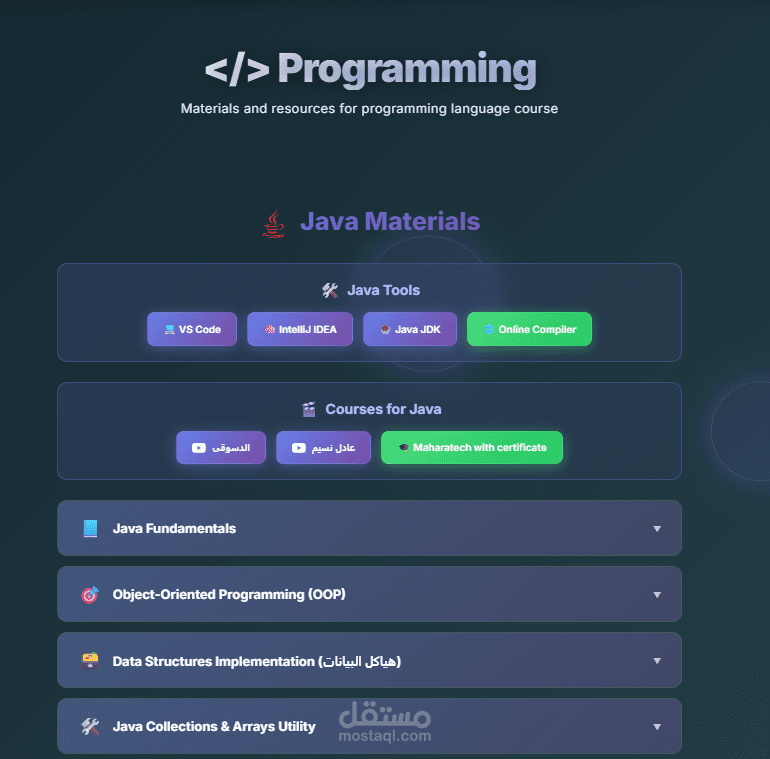The image size is (770, 759).
Task: Expand Java Collections & Arrays Utility section
Action: (369, 726)
